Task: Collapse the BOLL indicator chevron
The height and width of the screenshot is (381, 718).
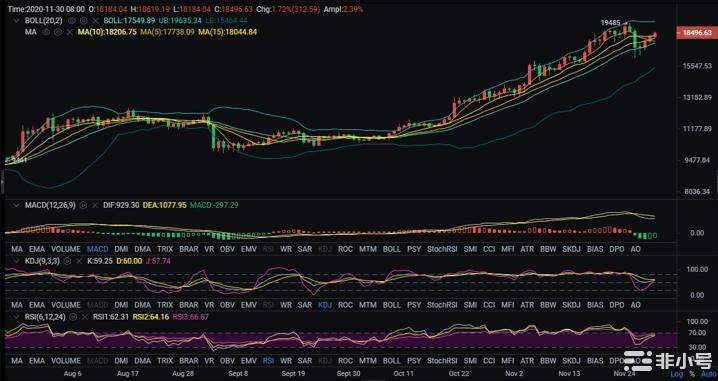Action: pos(17,21)
